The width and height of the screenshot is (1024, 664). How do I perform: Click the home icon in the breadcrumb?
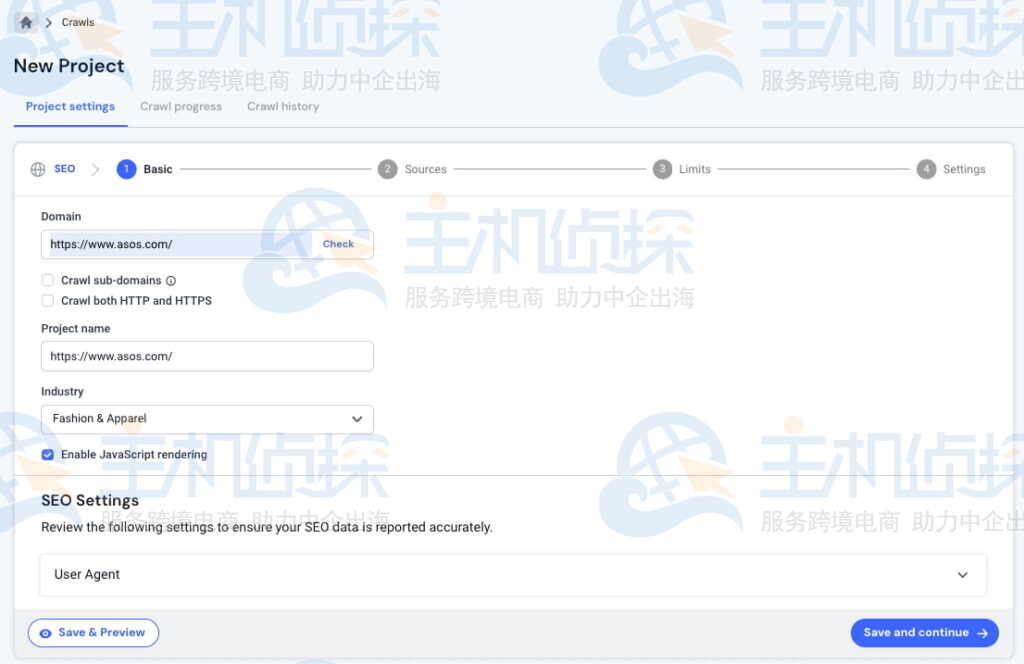pyautogui.click(x=25, y=21)
